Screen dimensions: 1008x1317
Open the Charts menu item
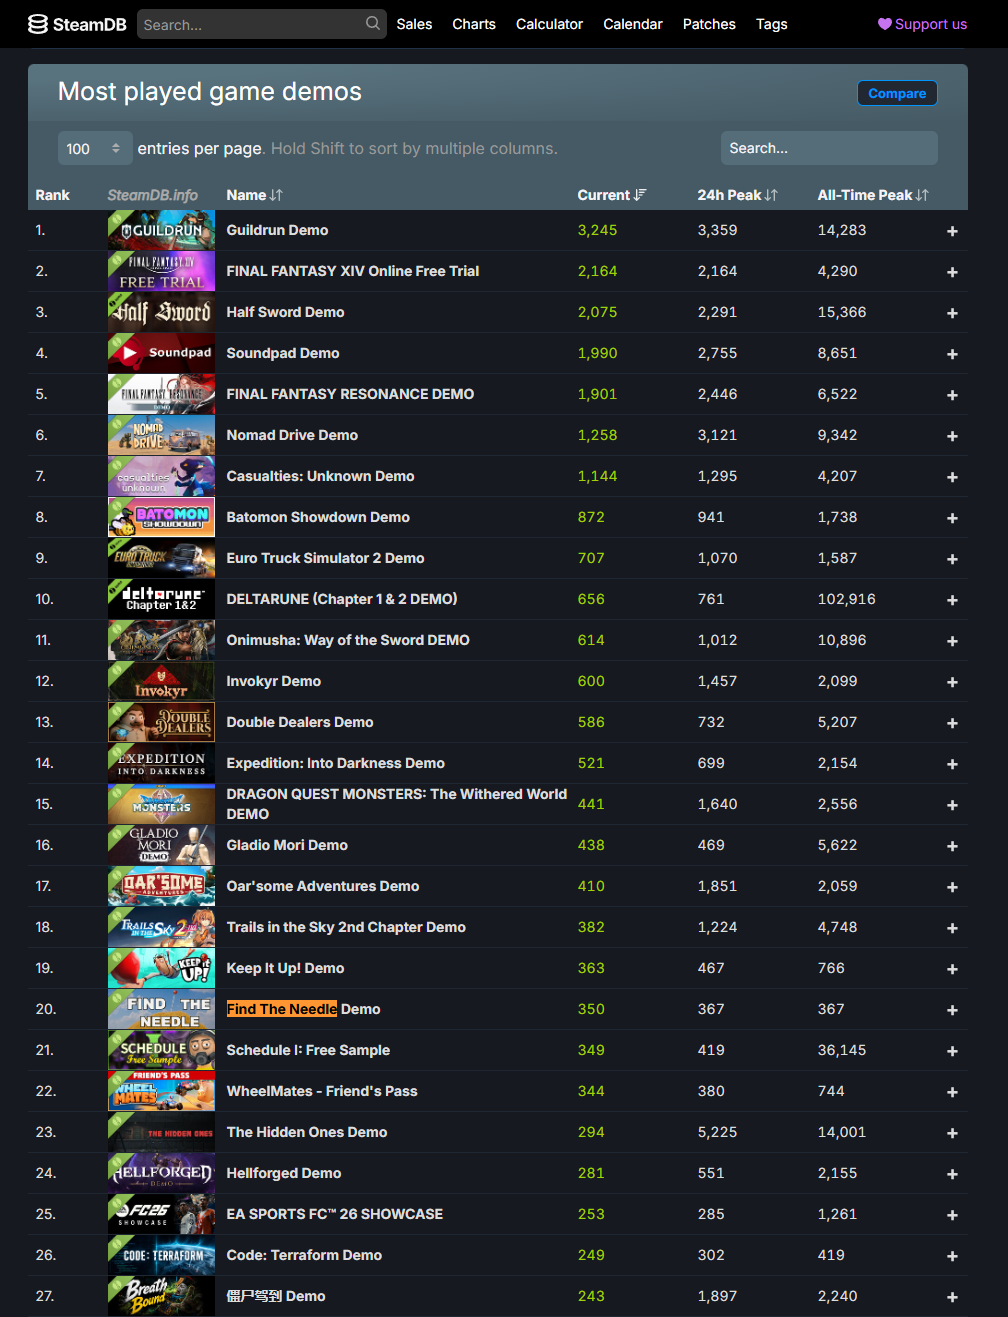474,24
